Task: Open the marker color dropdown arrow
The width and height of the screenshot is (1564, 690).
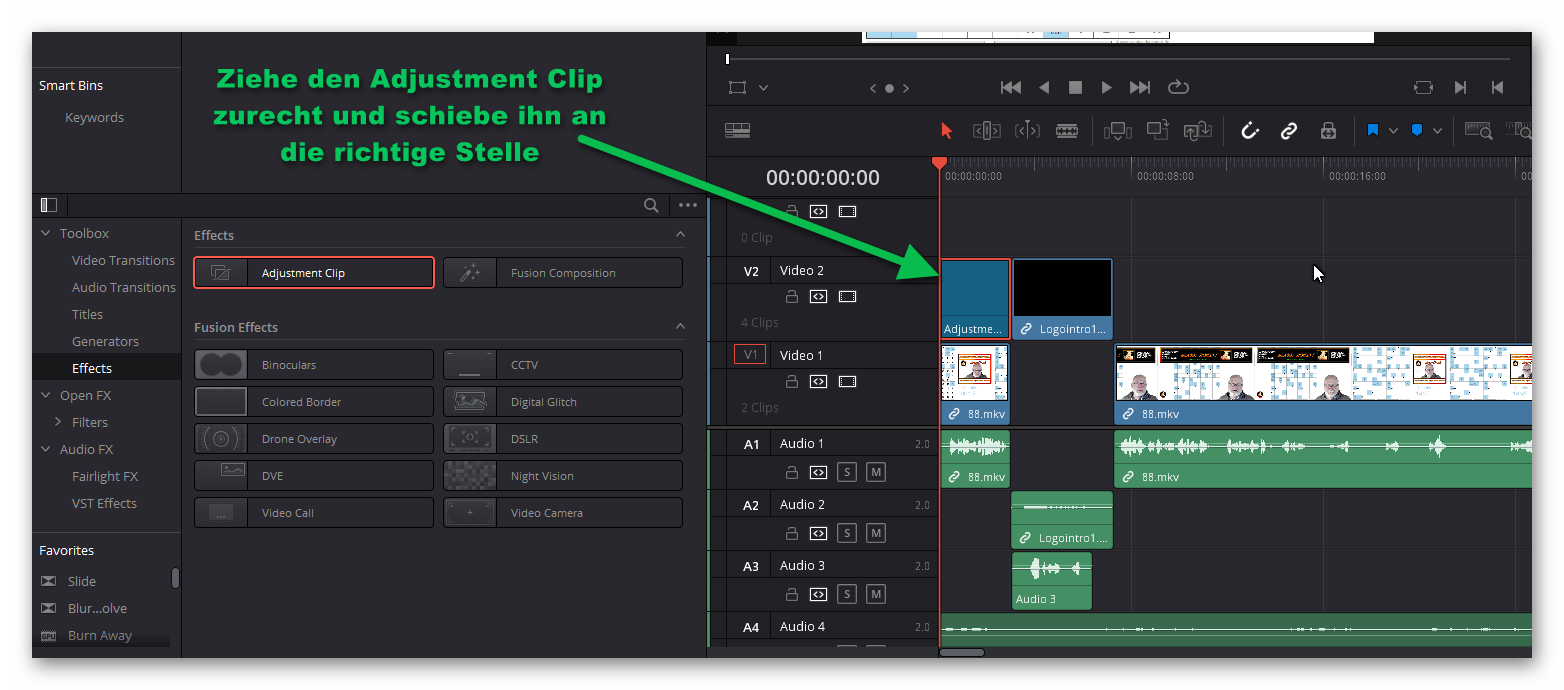Action: point(1437,131)
